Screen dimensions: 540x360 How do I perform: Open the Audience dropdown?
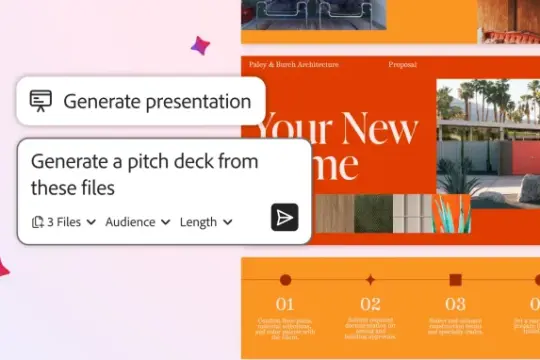coord(138,222)
